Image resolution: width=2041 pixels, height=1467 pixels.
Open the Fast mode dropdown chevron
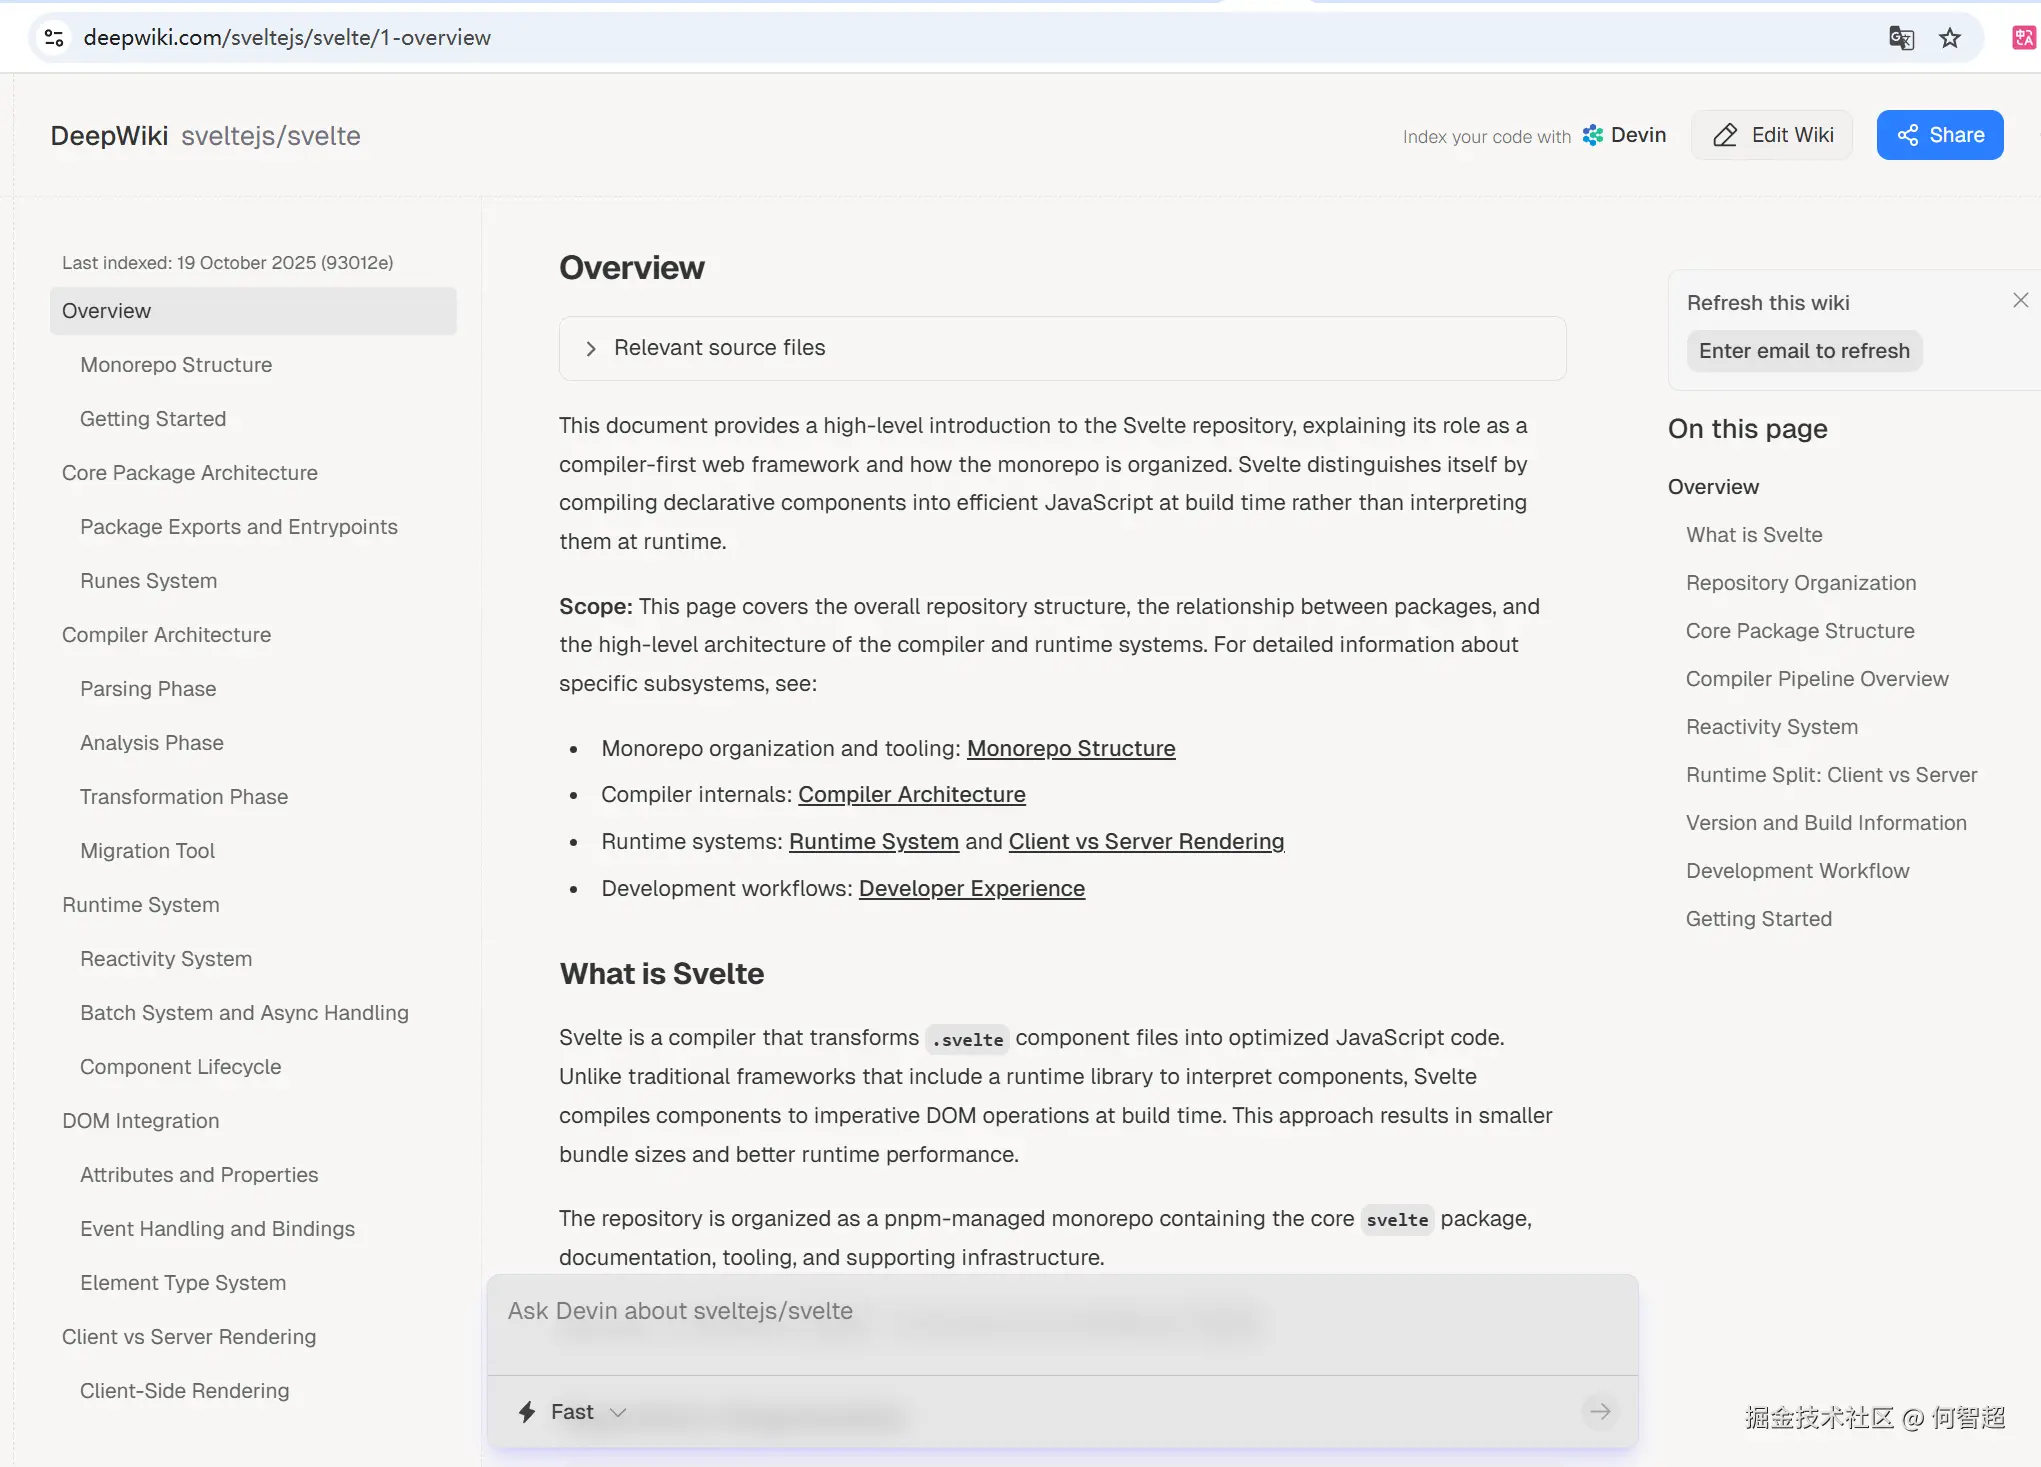tap(618, 1412)
